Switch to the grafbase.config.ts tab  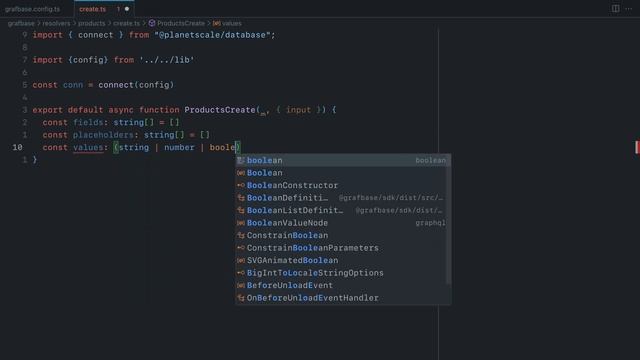[x=33, y=9]
